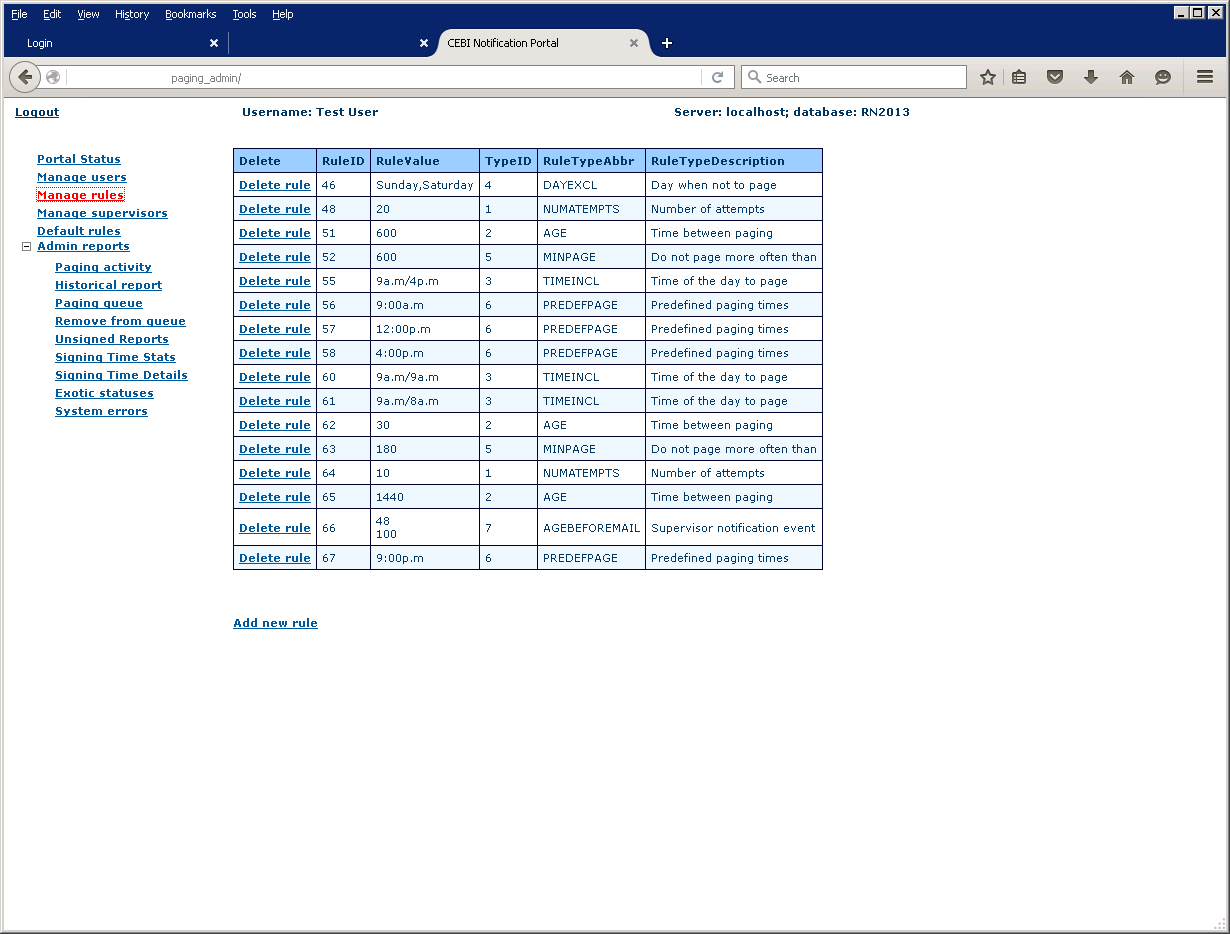Open Signing Time Stats
Image resolution: width=1230 pixels, height=934 pixels.
(115, 357)
